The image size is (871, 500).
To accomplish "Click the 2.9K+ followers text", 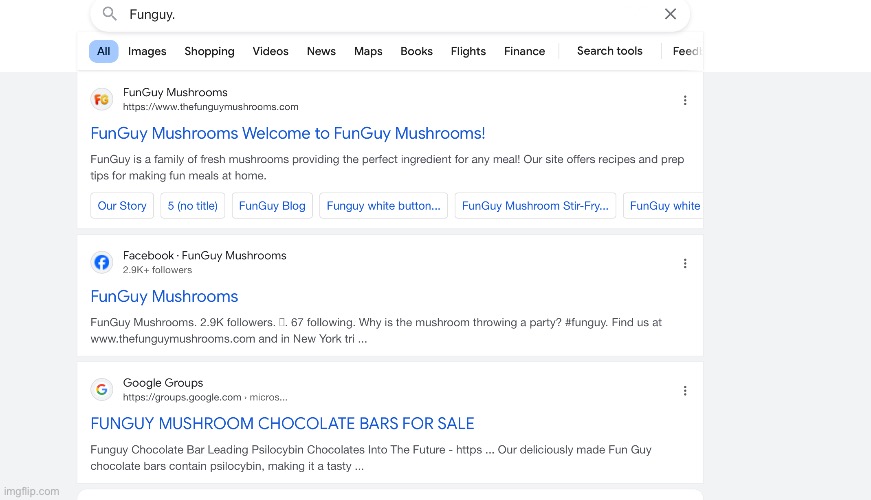I will [x=157, y=270].
